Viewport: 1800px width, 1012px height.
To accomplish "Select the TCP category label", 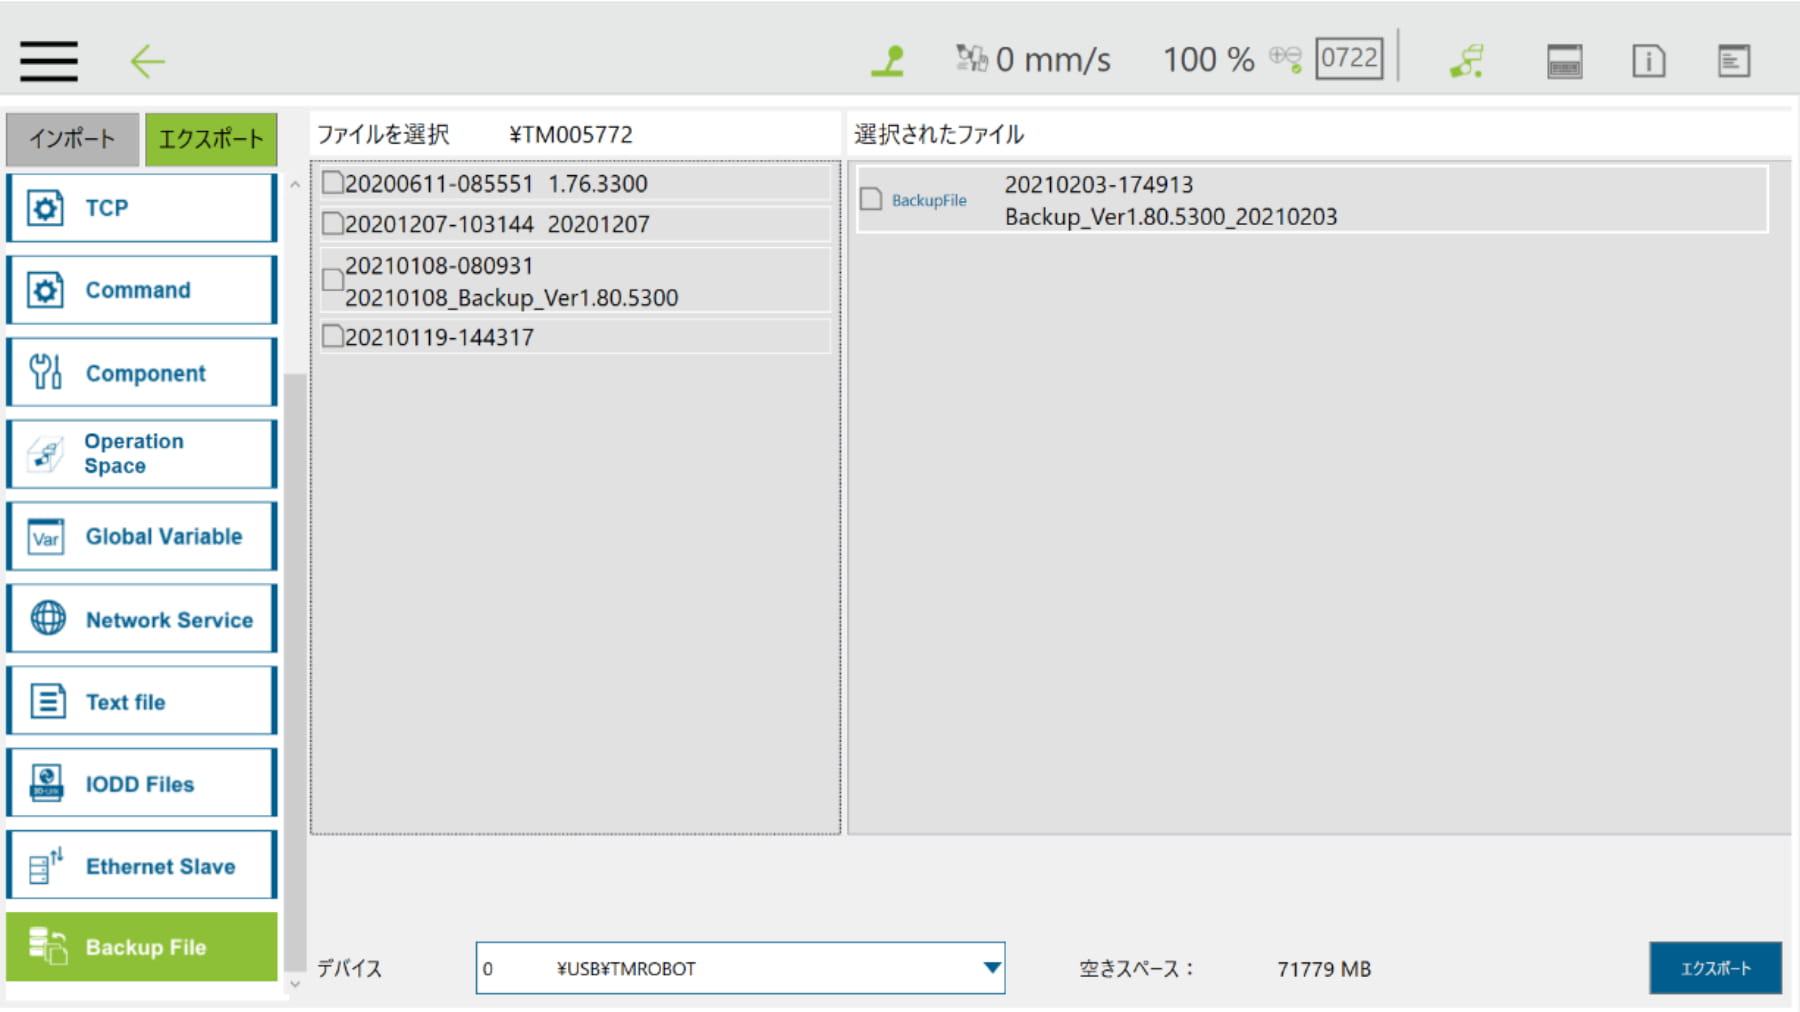I will (x=107, y=208).
